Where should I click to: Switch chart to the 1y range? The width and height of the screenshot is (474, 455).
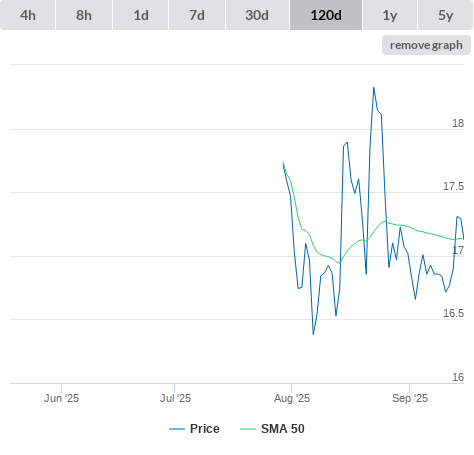click(390, 15)
